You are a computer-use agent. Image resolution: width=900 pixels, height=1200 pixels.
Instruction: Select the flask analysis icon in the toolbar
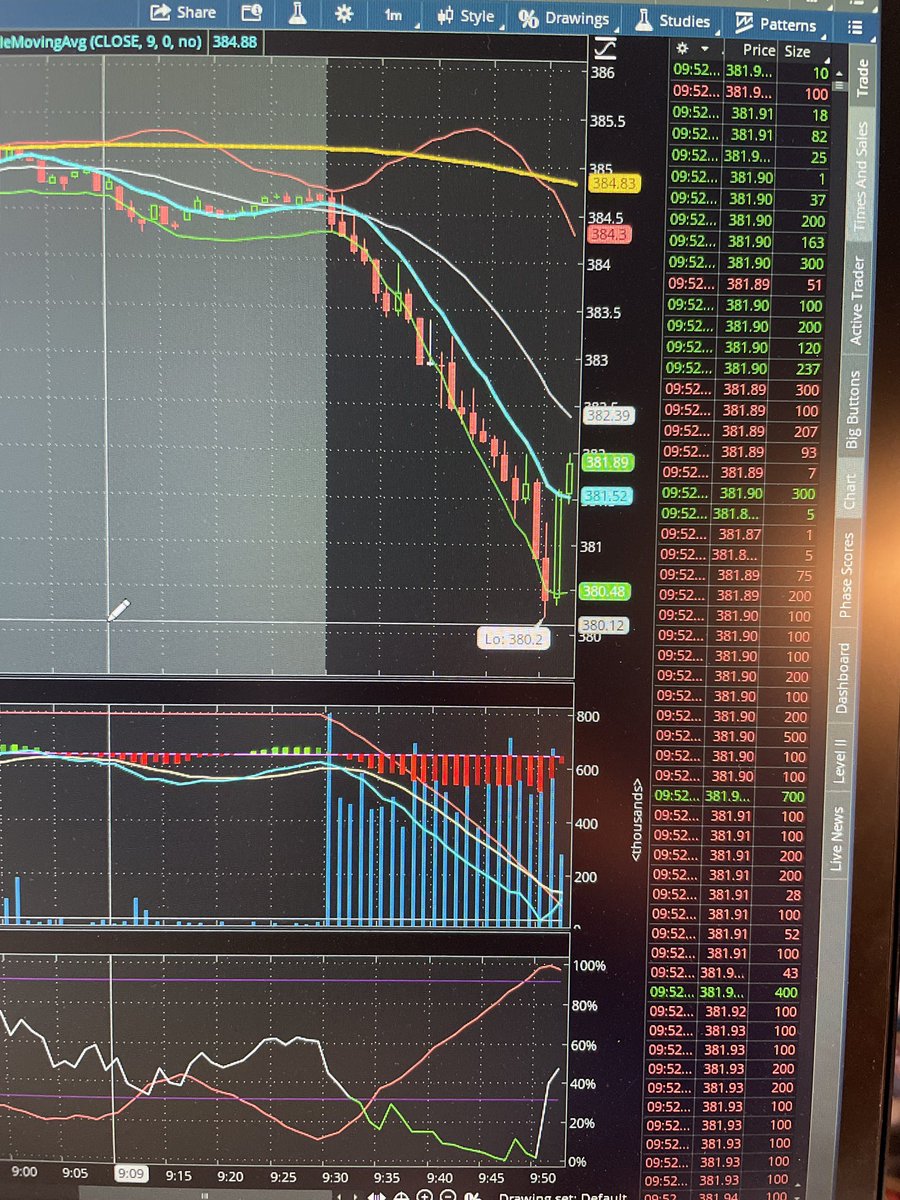coord(296,13)
